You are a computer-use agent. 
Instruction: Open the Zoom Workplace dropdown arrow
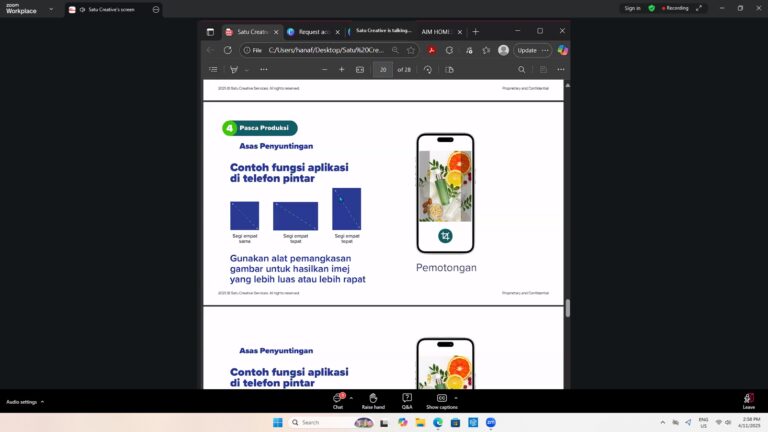click(51, 9)
